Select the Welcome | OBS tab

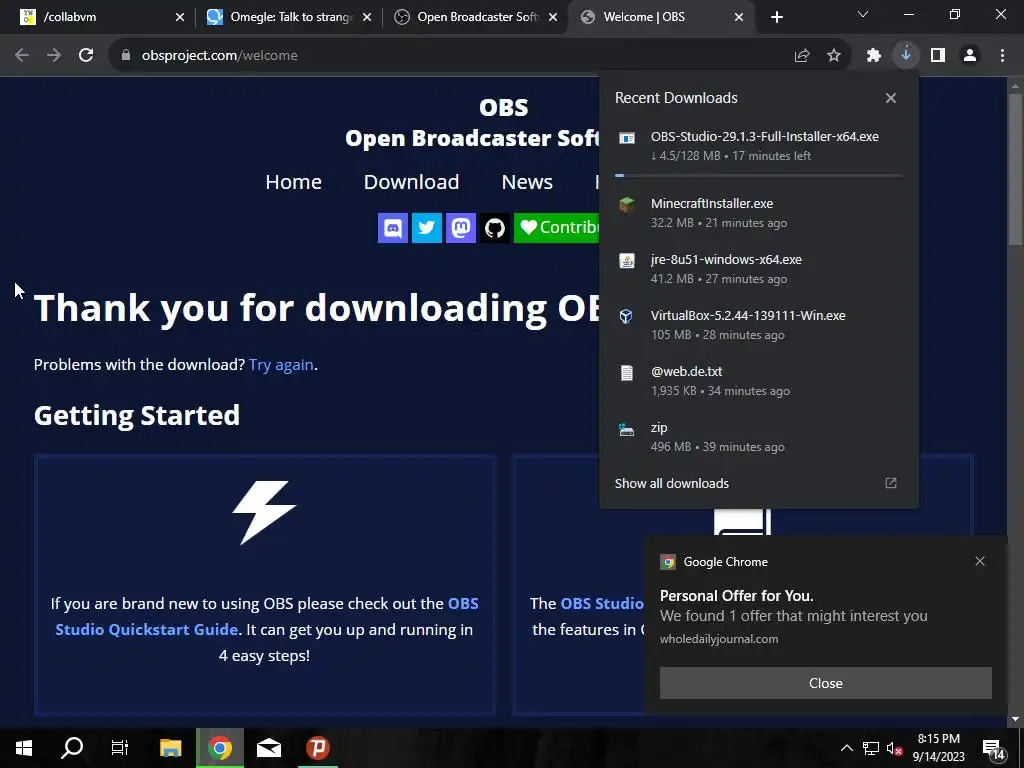[x=660, y=17]
